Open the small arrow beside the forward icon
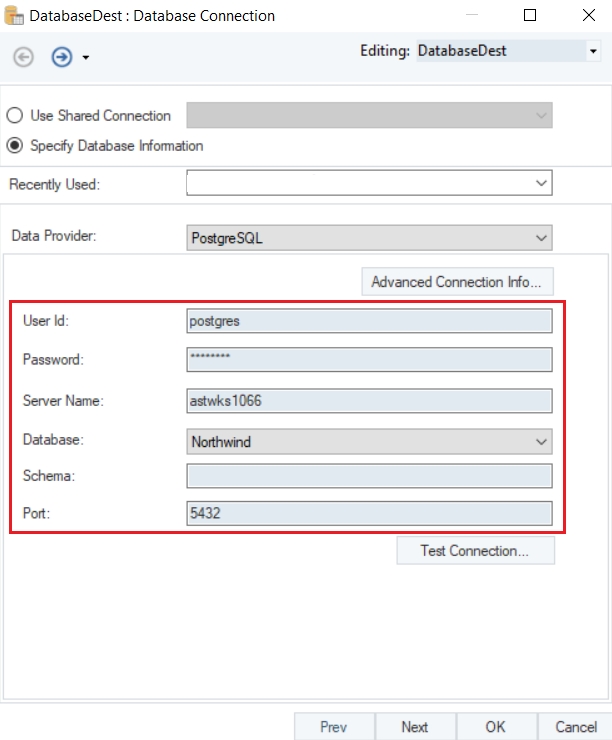Viewport: 612px width, 740px height. [86, 58]
